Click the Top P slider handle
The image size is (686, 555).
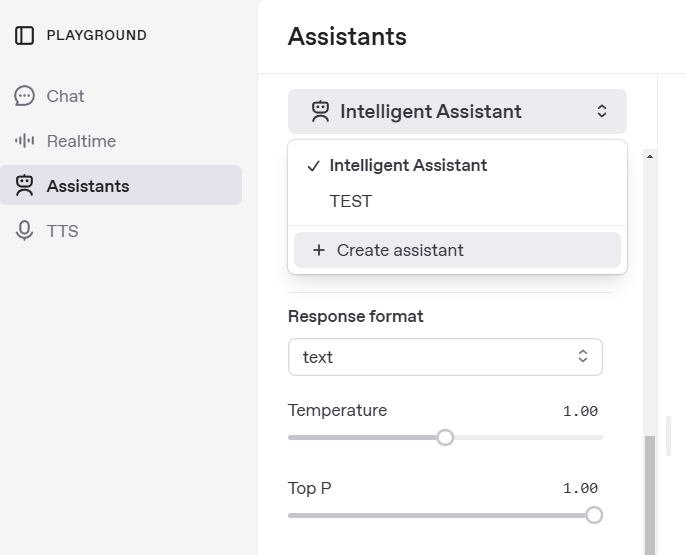[x=594, y=515]
